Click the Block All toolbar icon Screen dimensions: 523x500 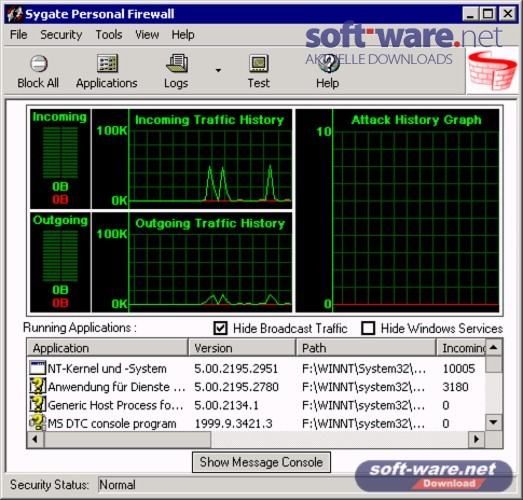[x=39, y=63]
